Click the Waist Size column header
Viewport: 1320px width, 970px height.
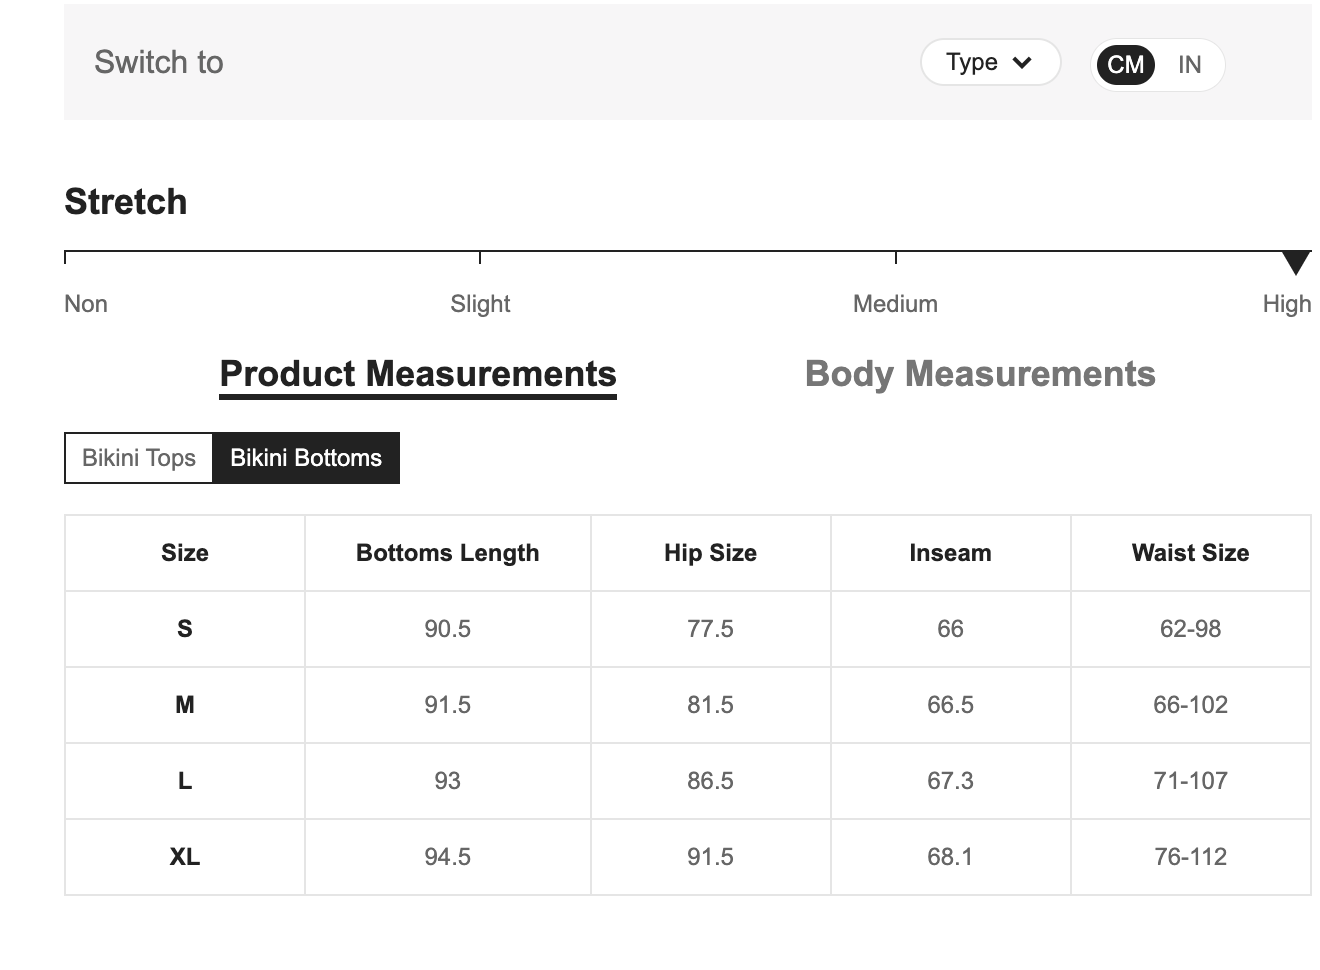point(1190,553)
